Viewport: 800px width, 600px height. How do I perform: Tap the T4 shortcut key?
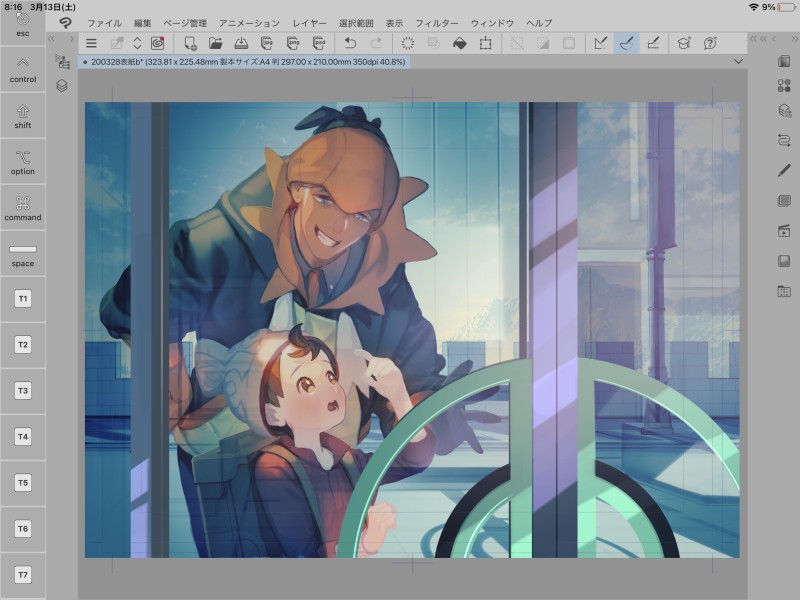pyautogui.click(x=23, y=437)
